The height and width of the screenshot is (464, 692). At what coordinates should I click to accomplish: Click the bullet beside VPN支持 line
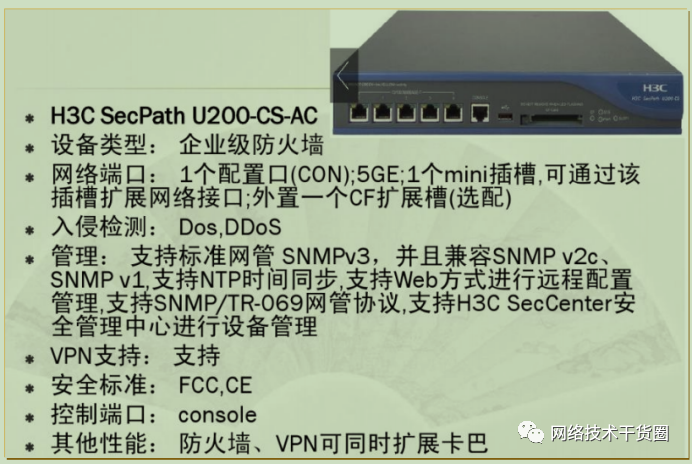[30, 358]
